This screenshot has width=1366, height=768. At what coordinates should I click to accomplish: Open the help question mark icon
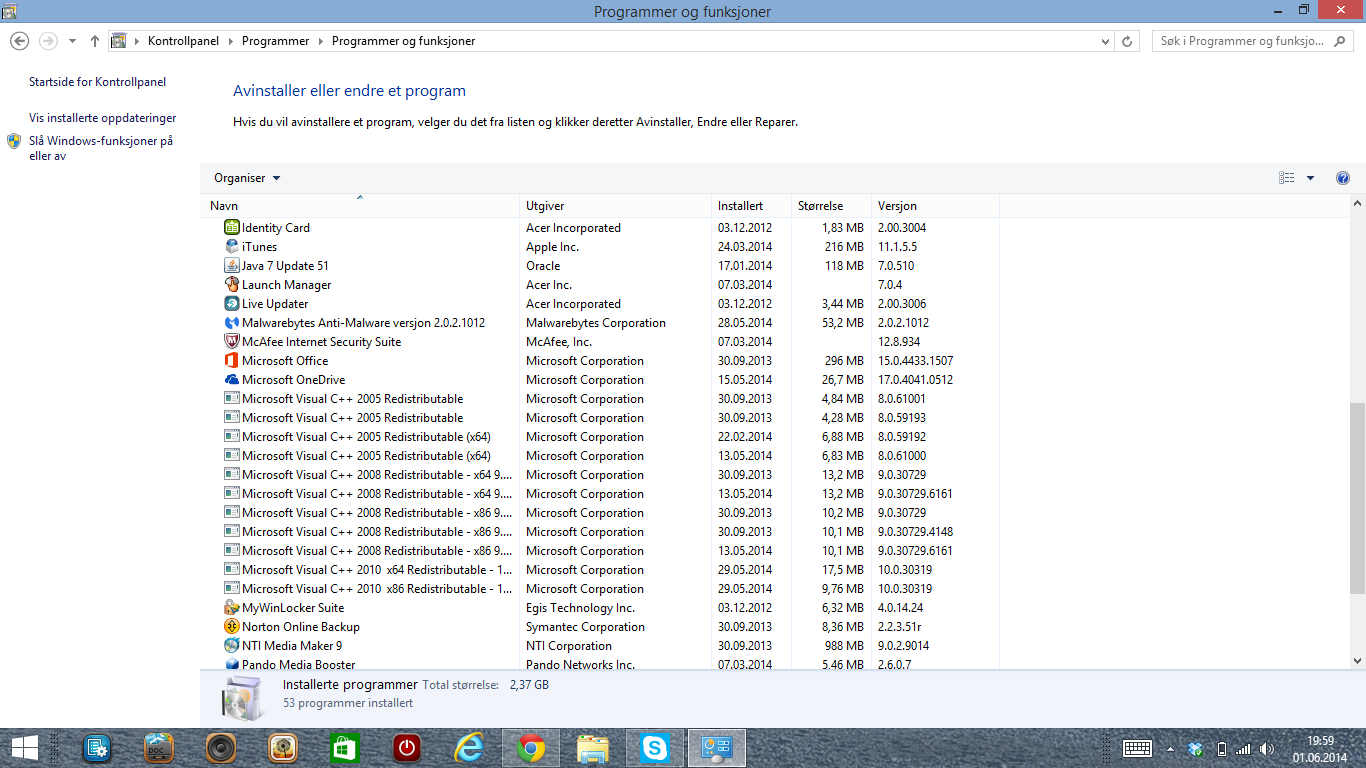(1343, 178)
